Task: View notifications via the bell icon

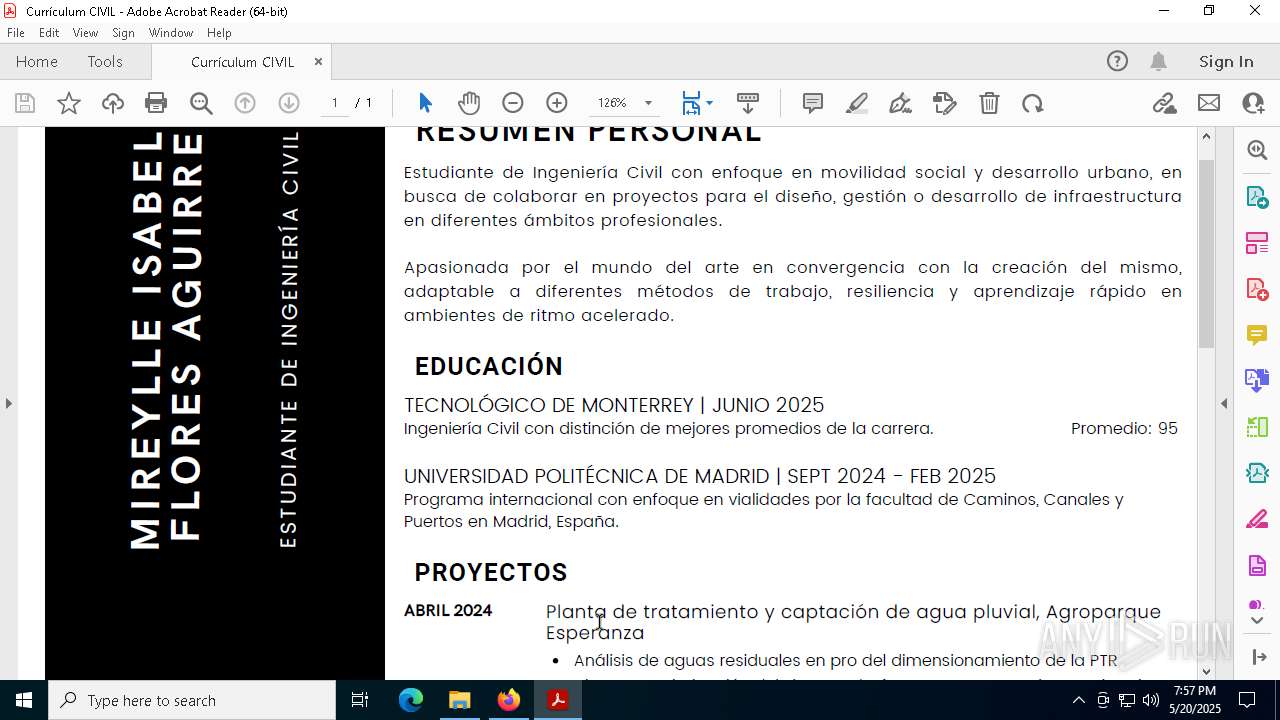Action: coord(1158,61)
